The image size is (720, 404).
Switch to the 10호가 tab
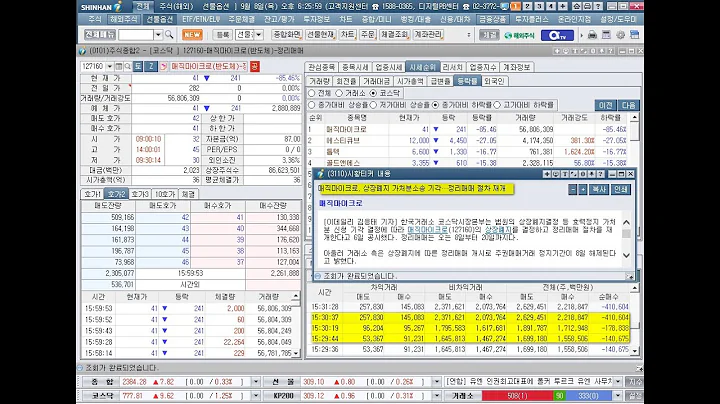coord(165,194)
